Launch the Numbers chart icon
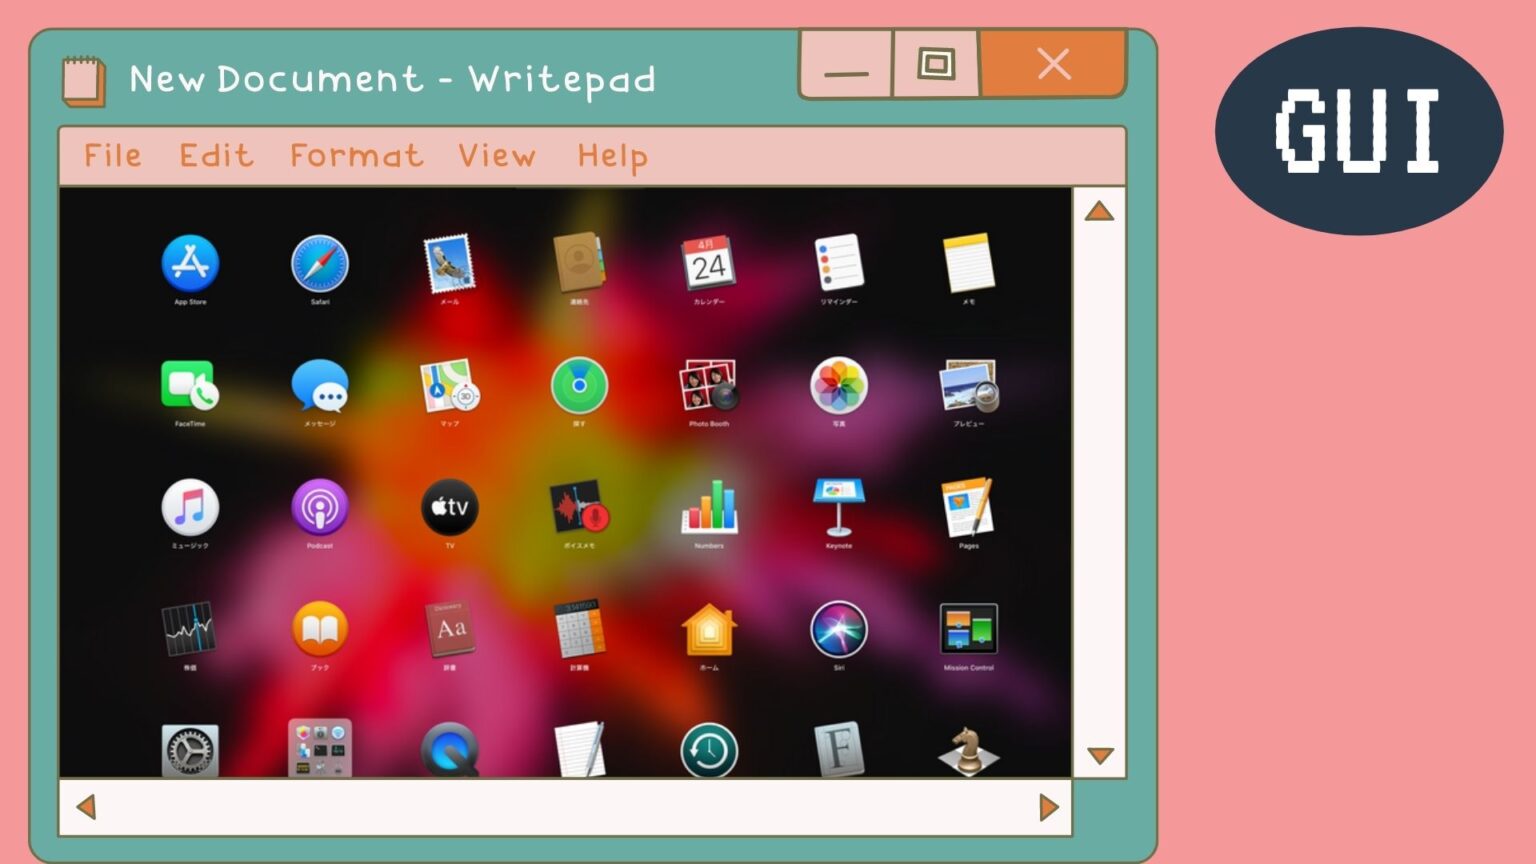Screen dimensions: 1536x864 tap(709, 507)
